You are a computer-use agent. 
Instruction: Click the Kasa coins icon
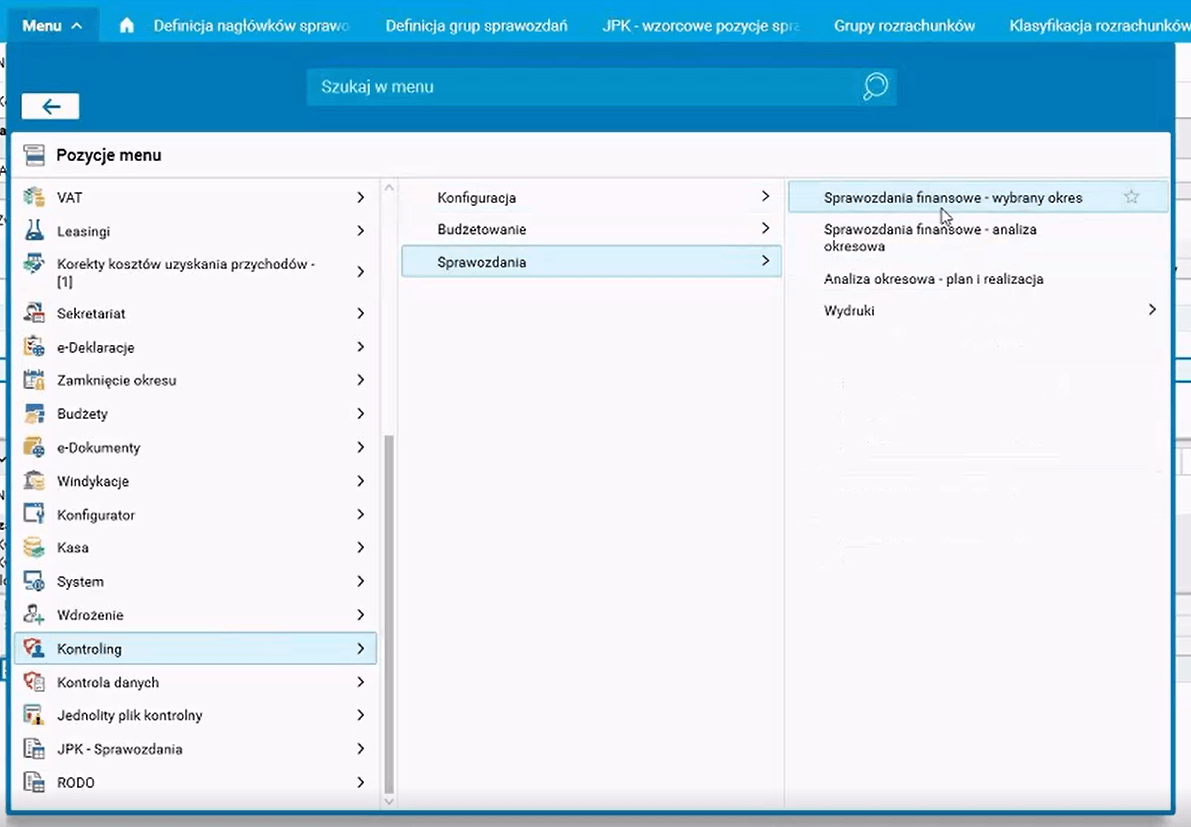click(x=33, y=548)
